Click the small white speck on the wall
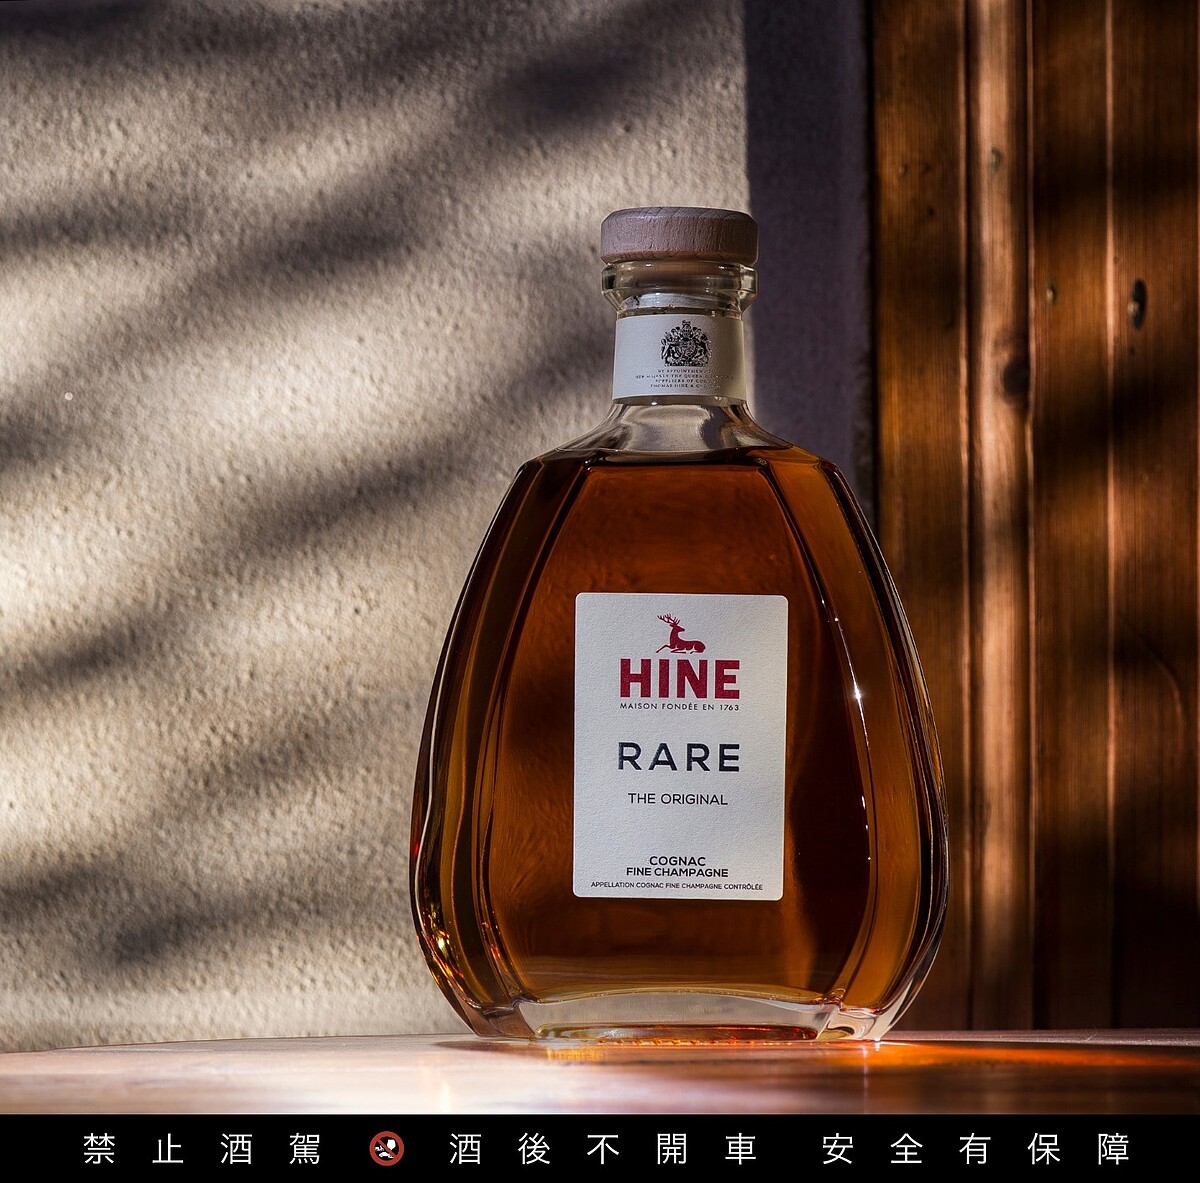 68,396
